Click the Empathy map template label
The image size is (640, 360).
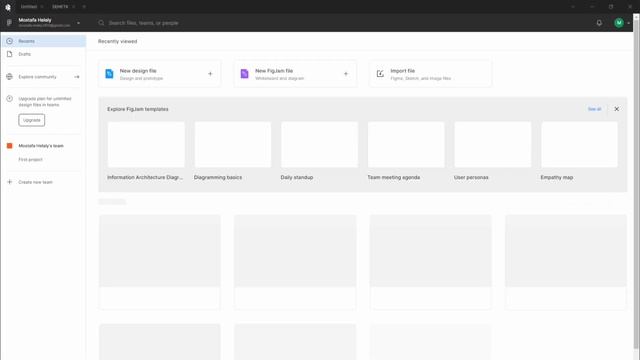[557, 178]
